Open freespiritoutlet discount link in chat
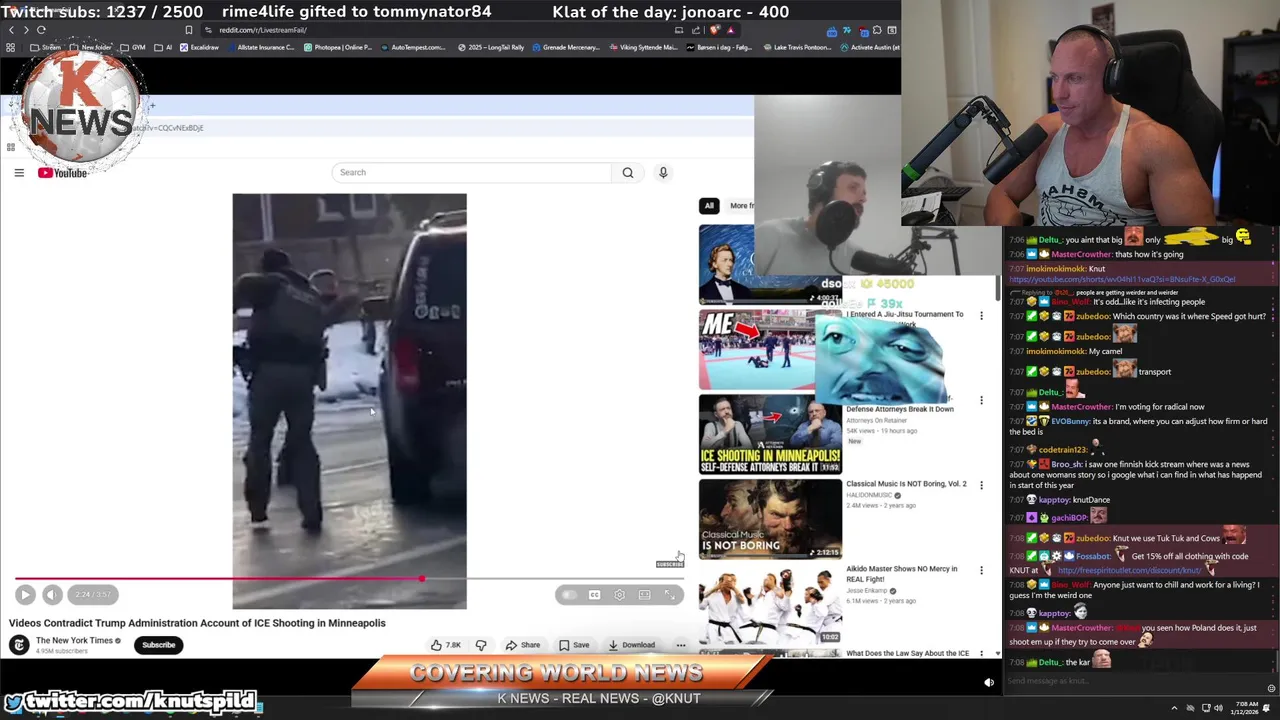This screenshot has width=1280, height=720. 1129,570
